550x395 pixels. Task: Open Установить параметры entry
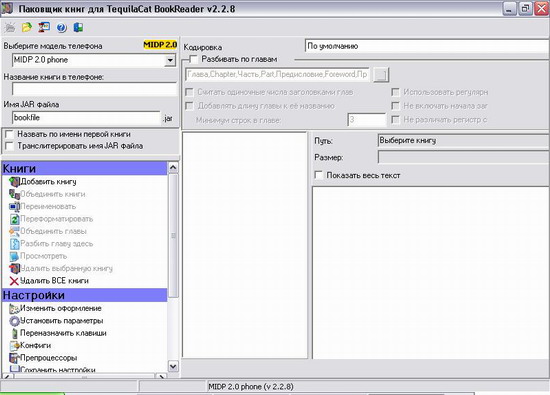61,321
